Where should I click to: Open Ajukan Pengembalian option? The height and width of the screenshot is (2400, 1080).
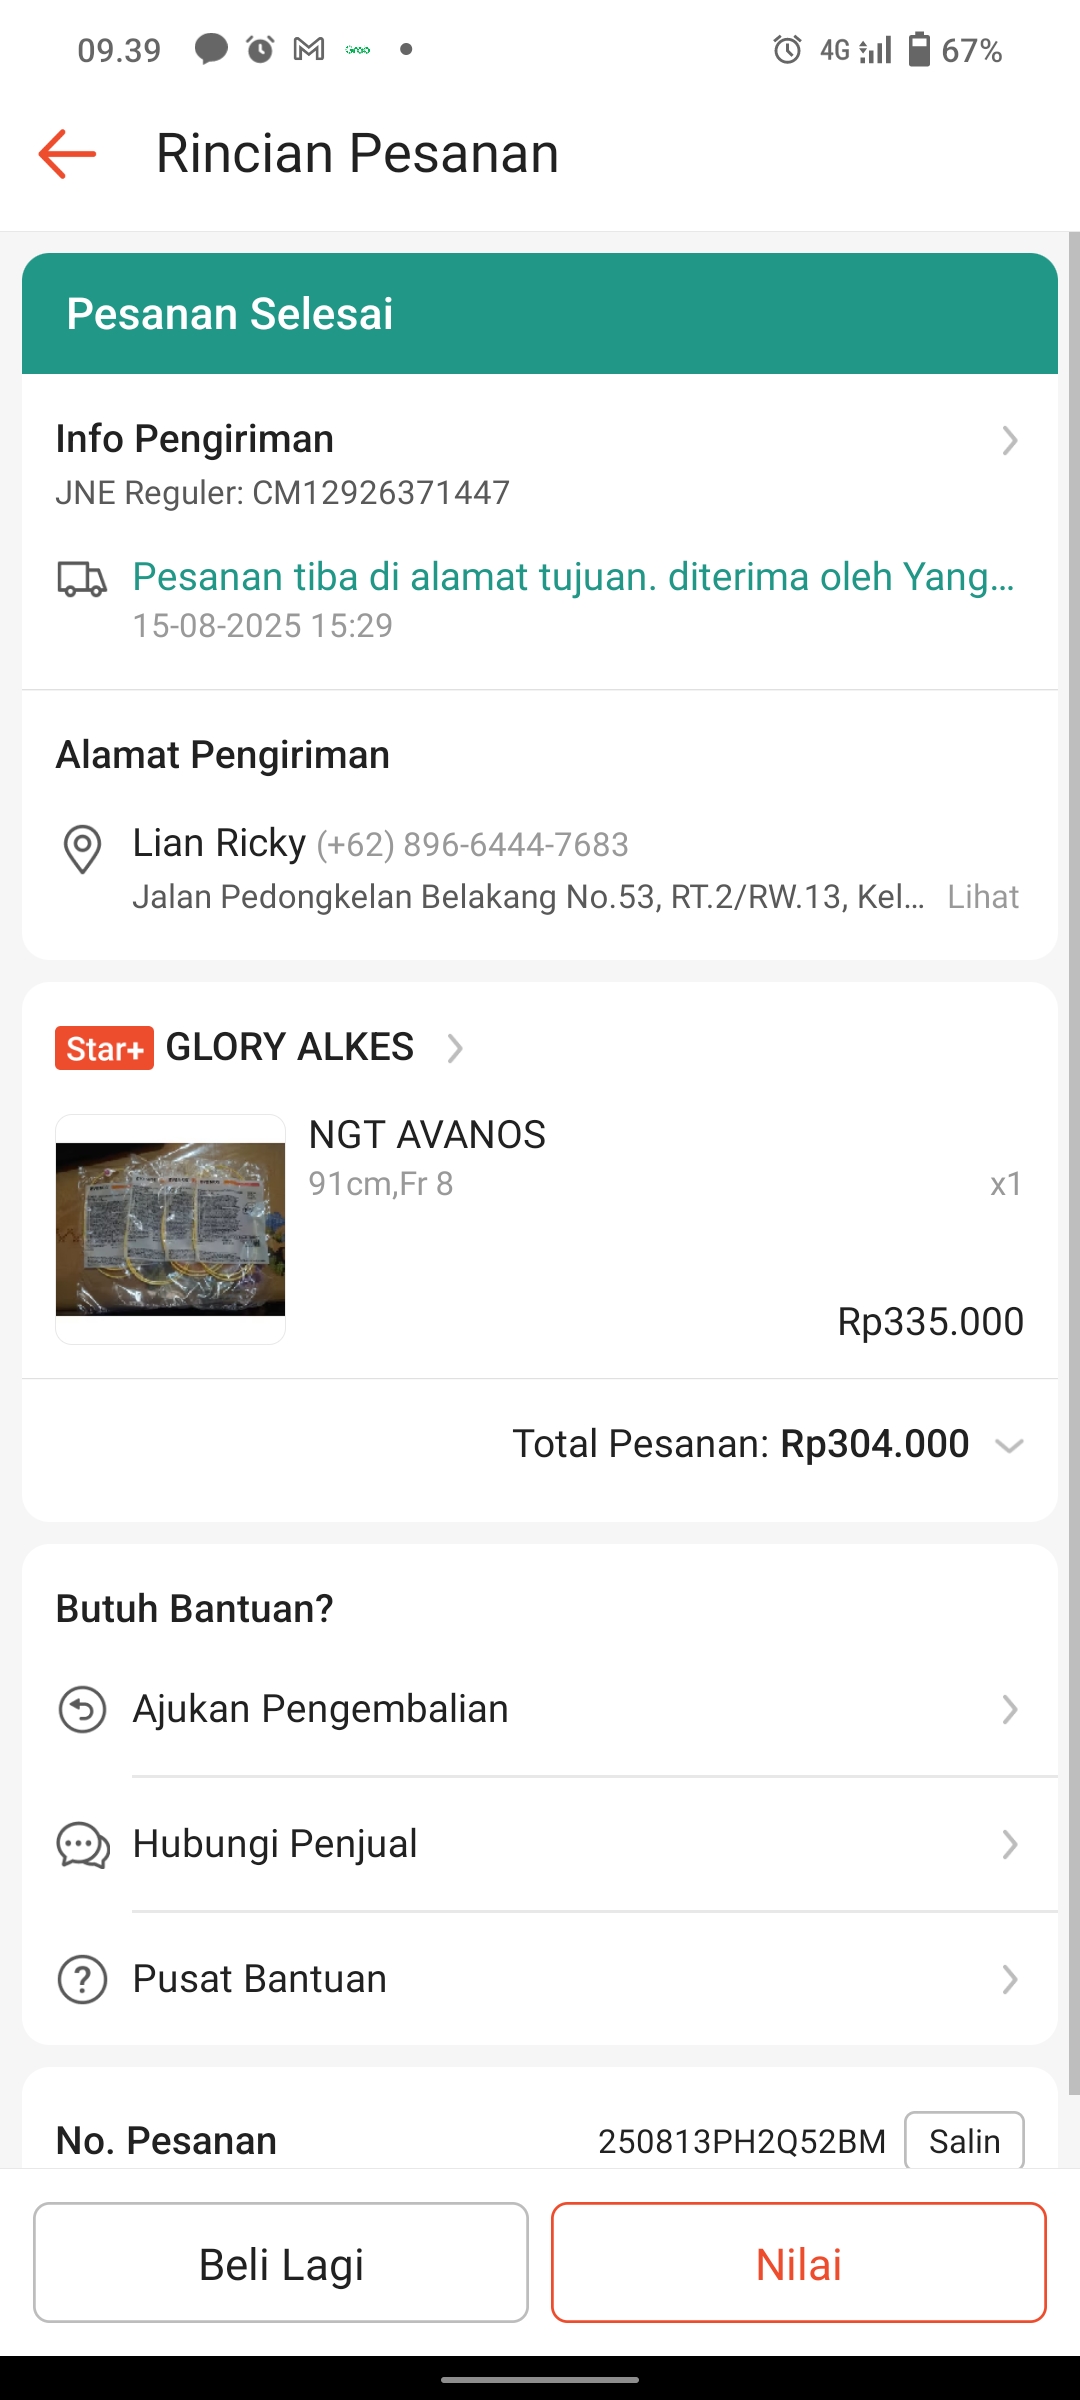click(320, 1709)
